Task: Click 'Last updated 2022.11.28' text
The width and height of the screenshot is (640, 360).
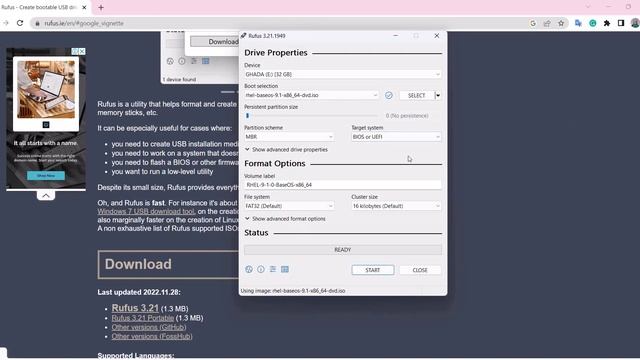Action: click(x=139, y=292)
